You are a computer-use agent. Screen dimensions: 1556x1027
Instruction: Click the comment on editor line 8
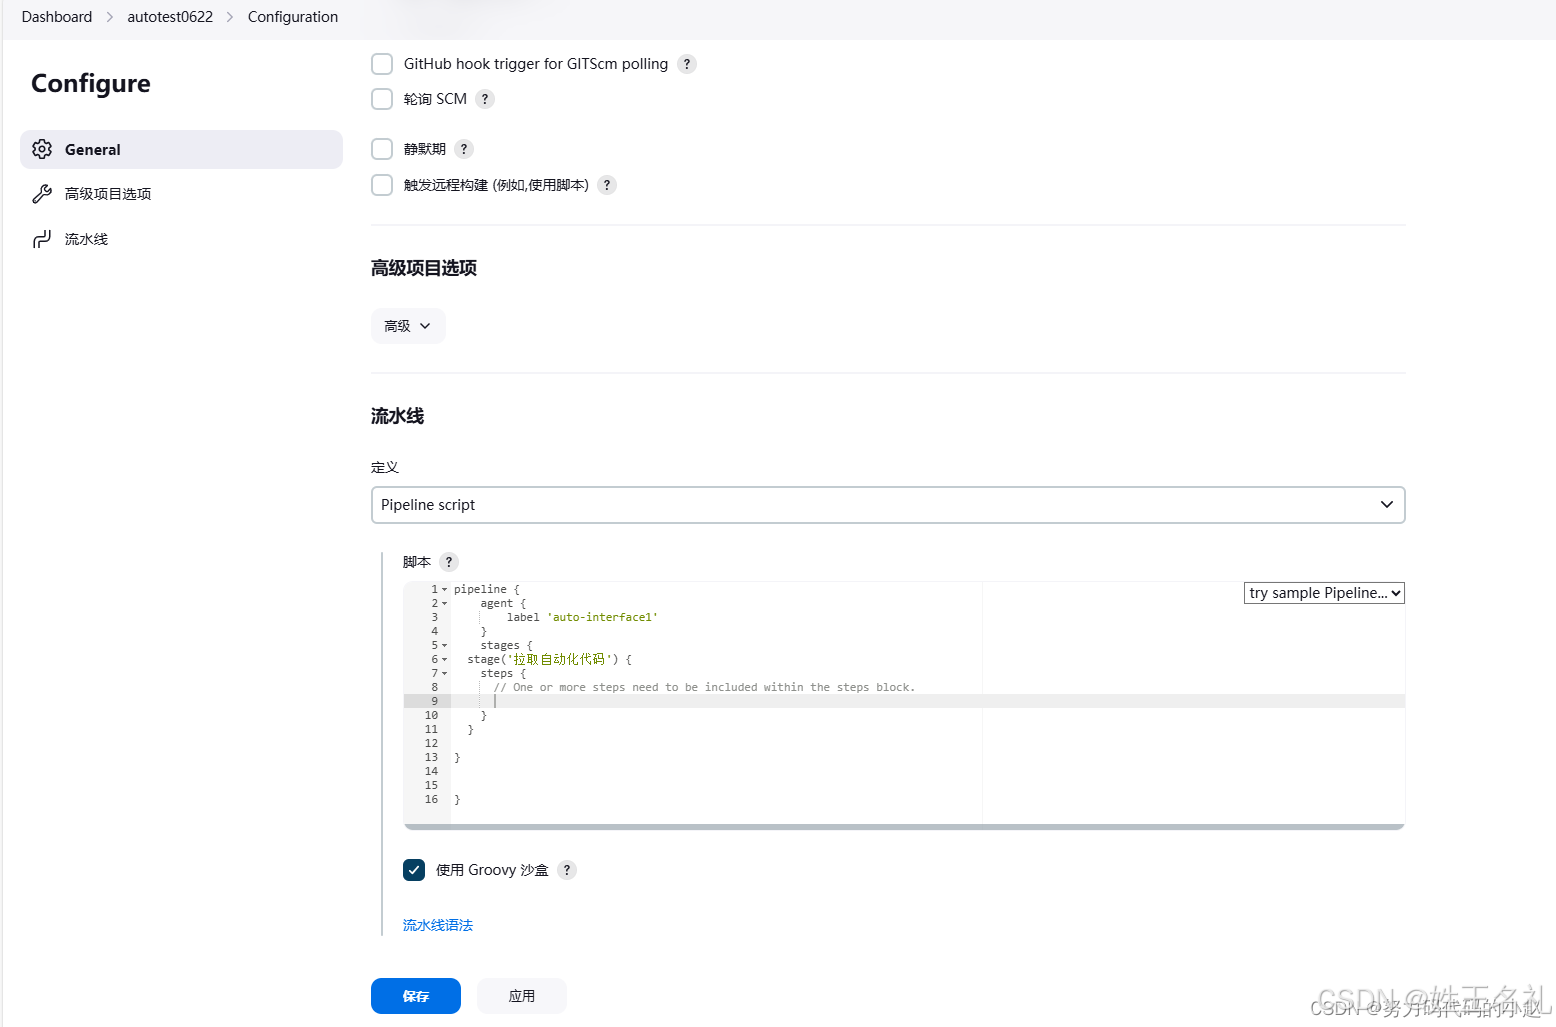point(704,688)
